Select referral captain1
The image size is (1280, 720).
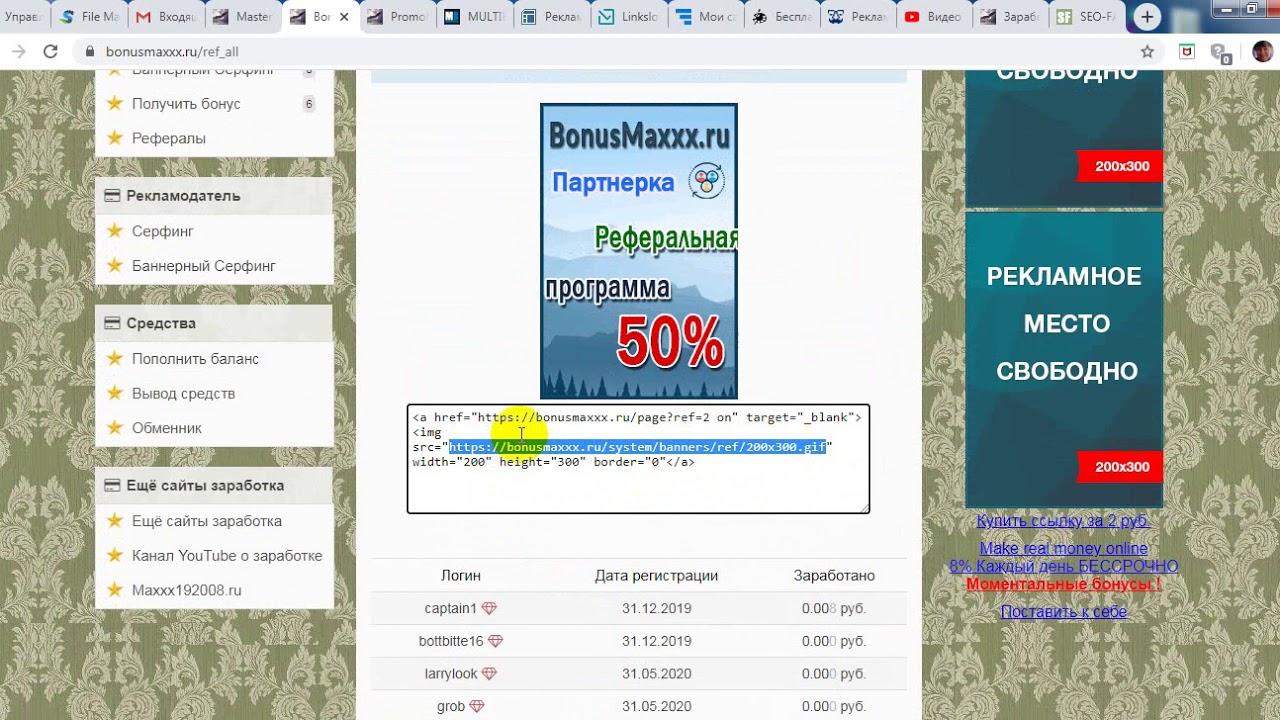coord(450,609)
